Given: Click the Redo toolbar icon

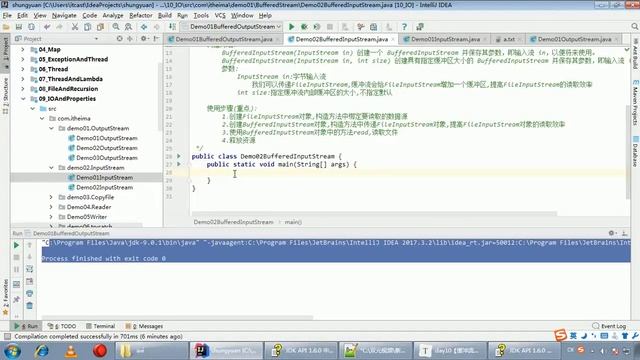Looking at the screenshot, I should click(60, 27).
